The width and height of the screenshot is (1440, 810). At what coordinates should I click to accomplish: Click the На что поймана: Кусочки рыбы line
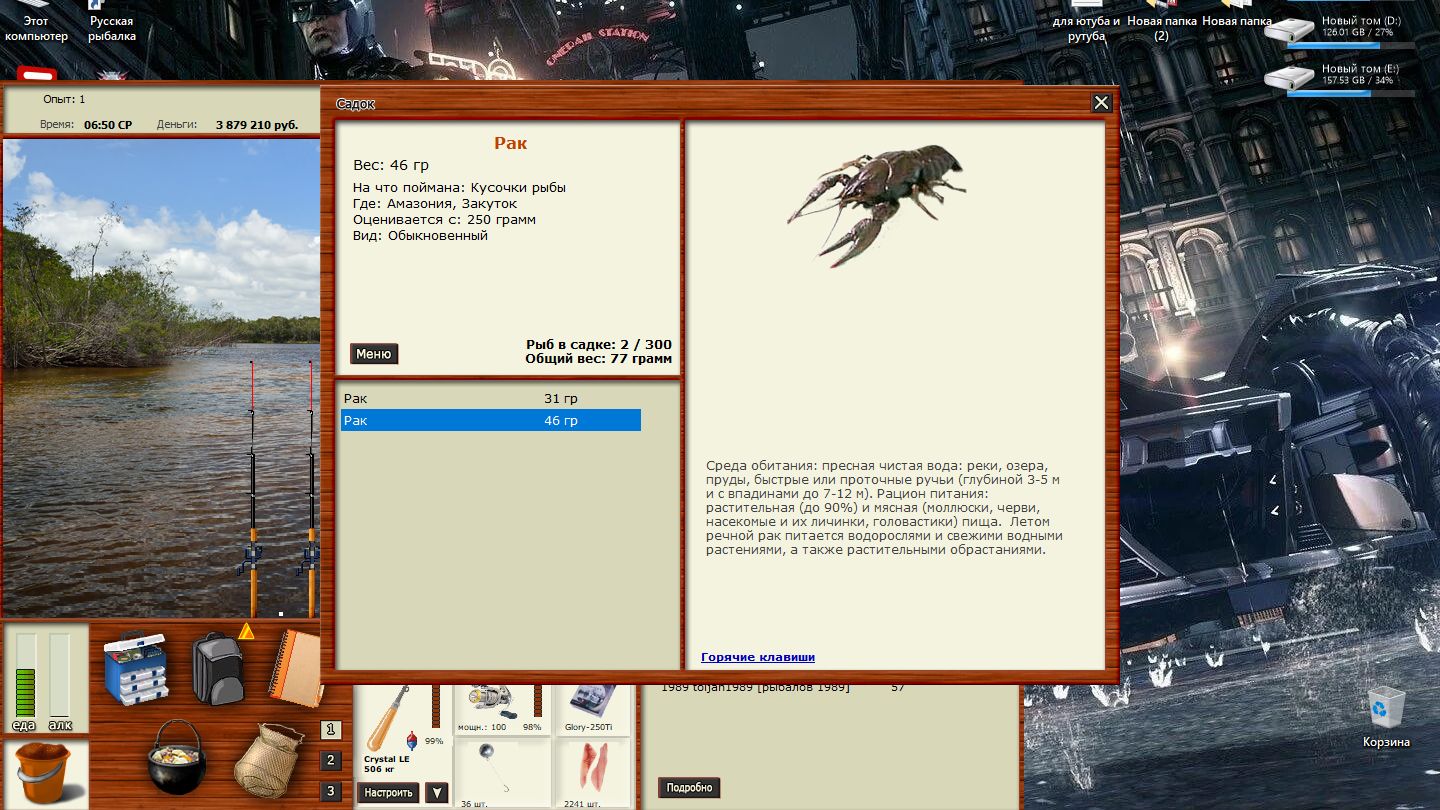(459, 188)
